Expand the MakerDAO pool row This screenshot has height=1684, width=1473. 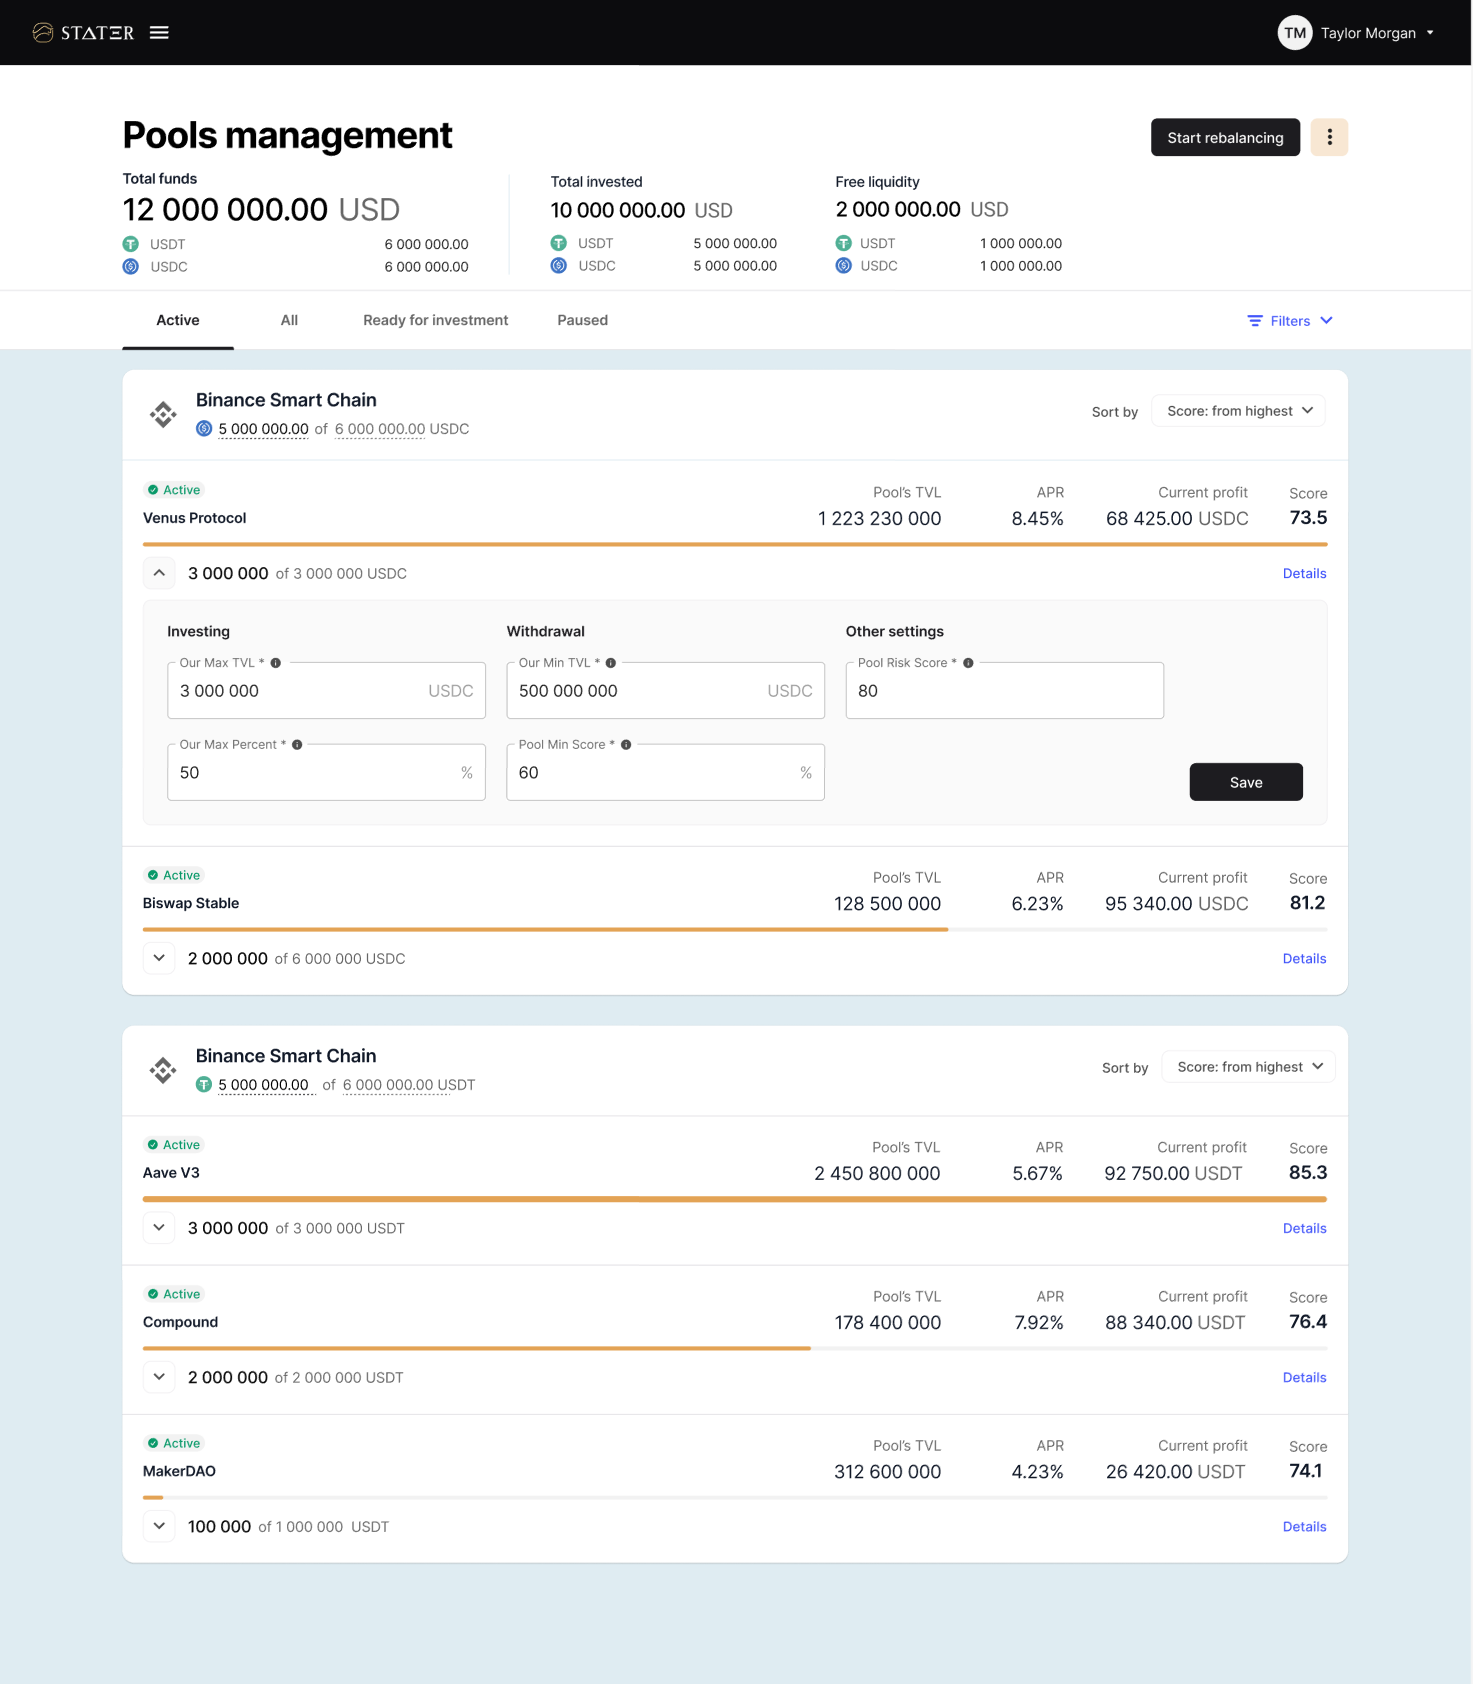click(159, 1526)
